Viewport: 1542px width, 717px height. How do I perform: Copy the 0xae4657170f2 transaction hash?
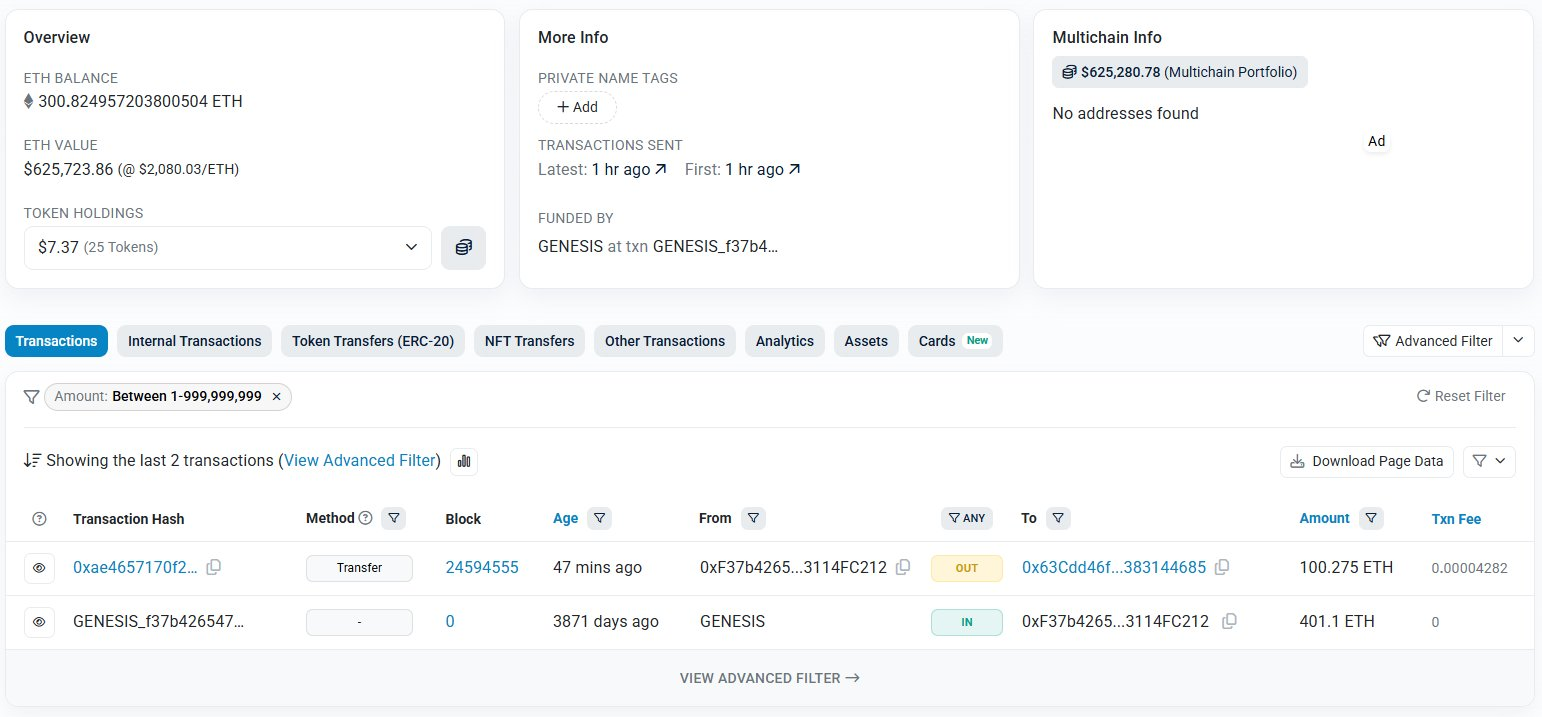pos(213,567)
